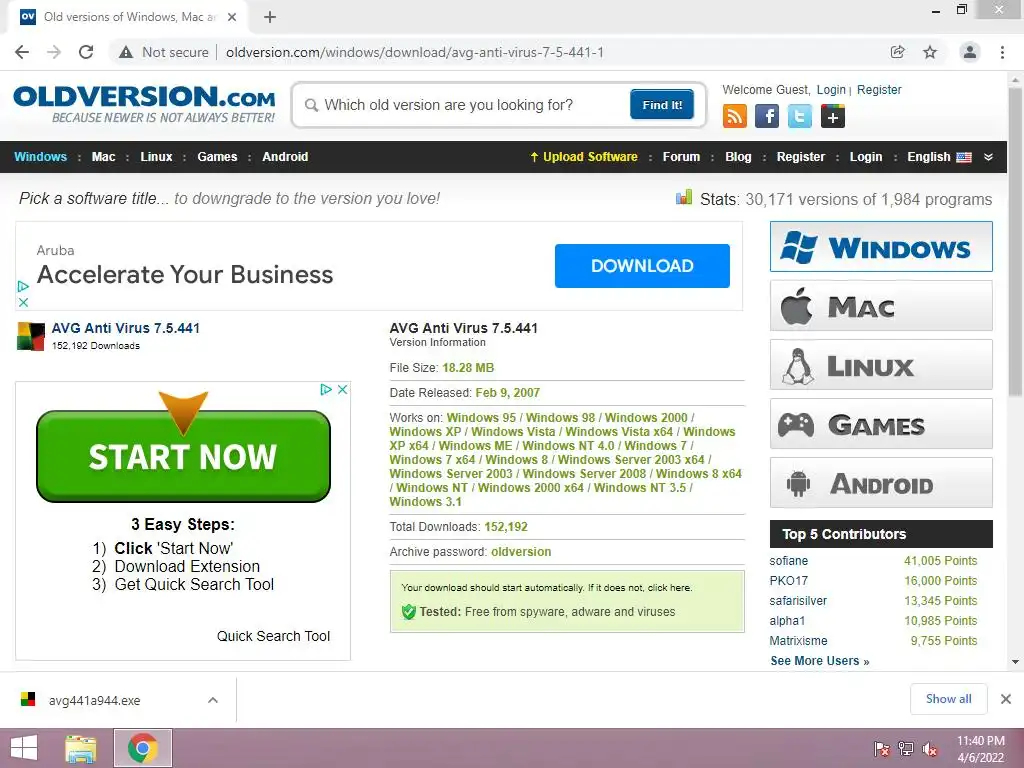Click the Register link beside Welcome Guest
1024x768 pixels.
tap(879, 89)
